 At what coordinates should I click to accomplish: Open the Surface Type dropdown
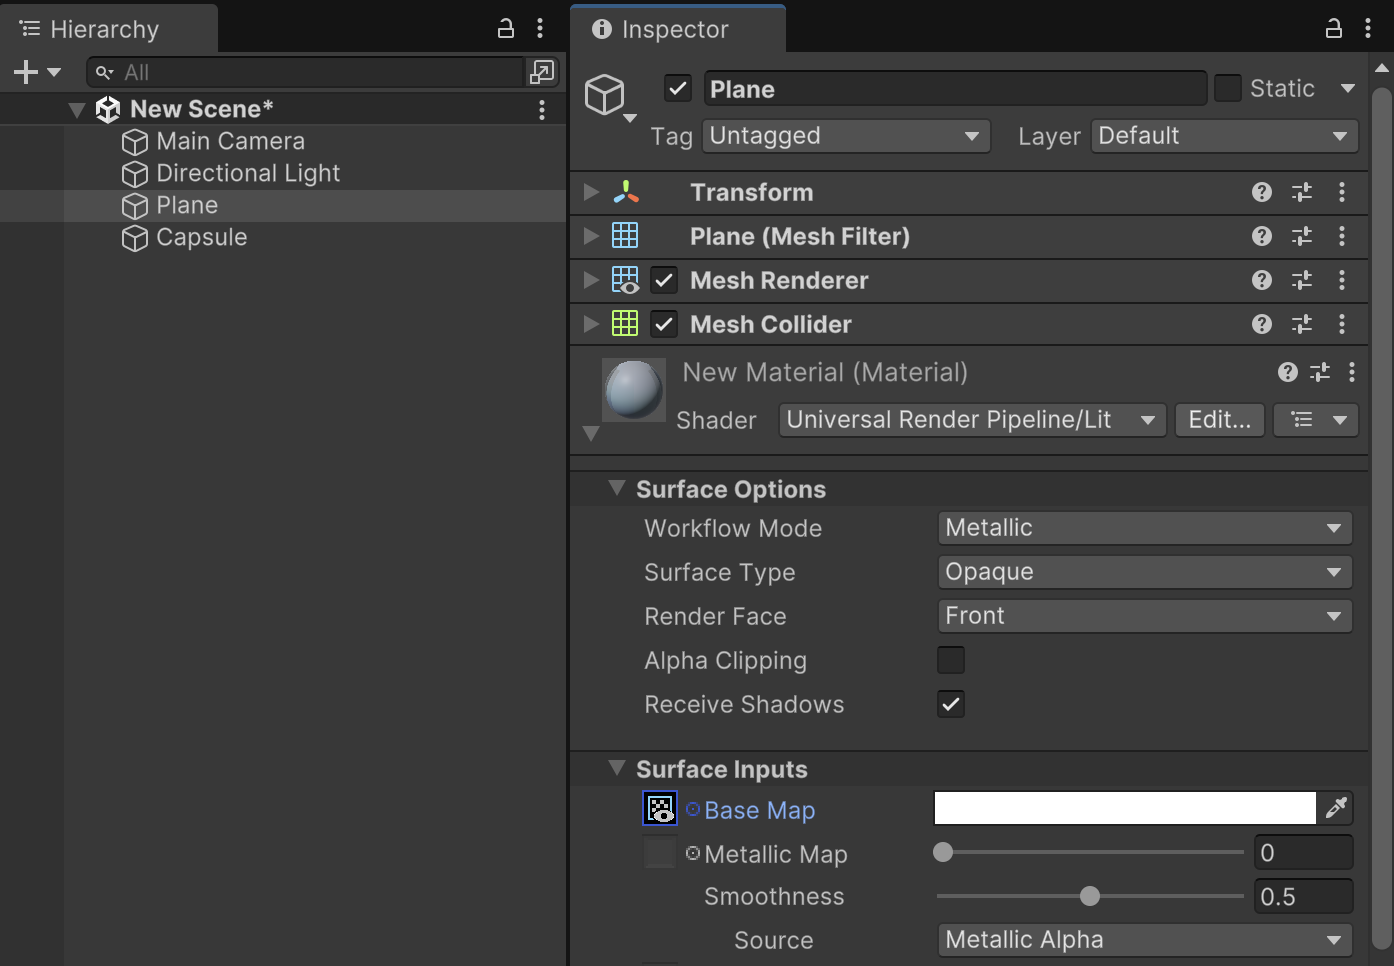[x=1143, y=572]
